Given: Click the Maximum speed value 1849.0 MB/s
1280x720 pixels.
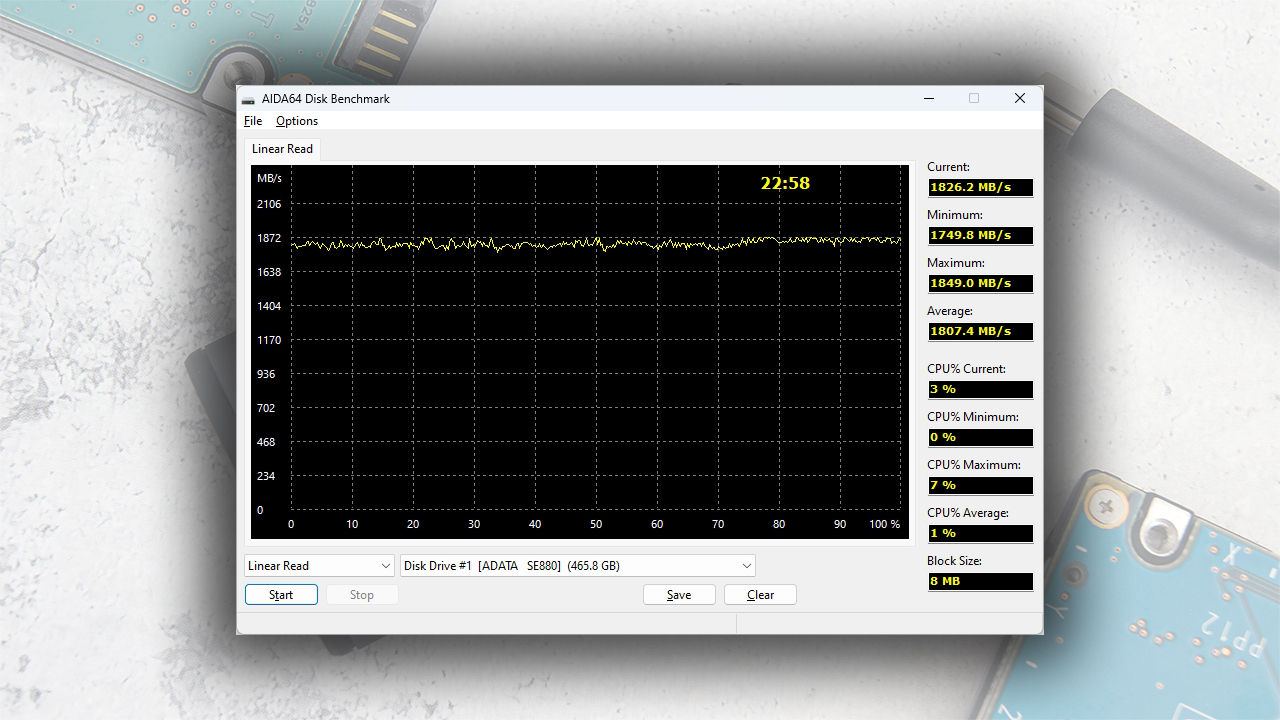Looking at the screenshot, I should (x=980, y=283).
